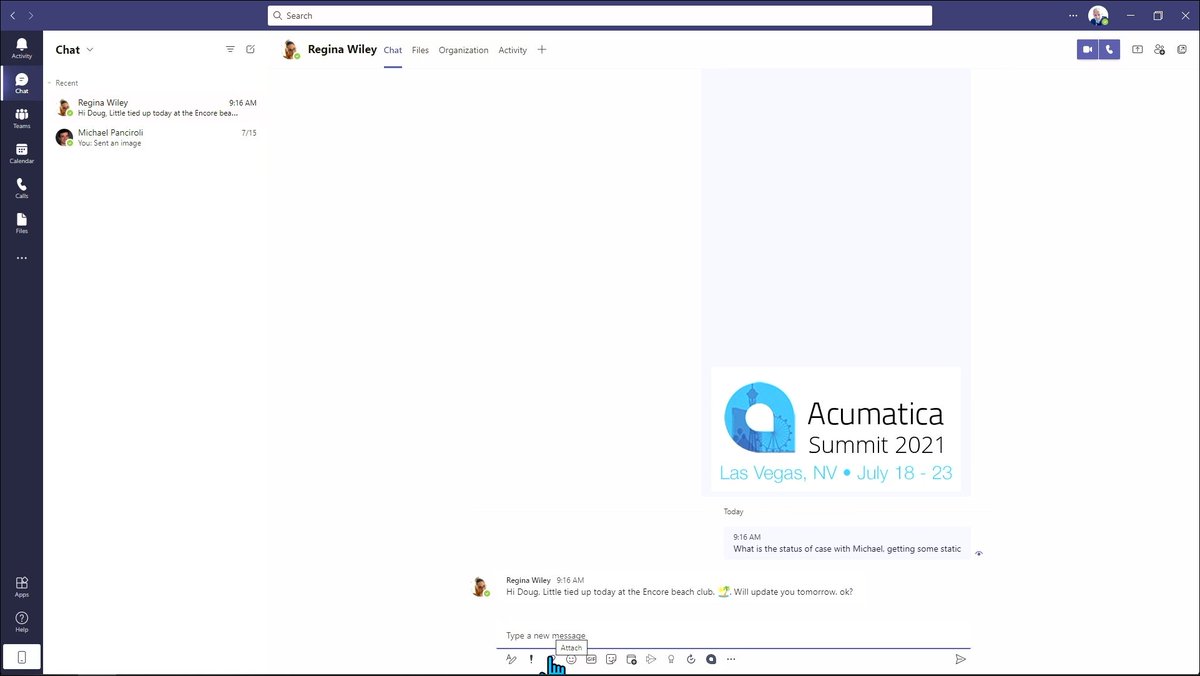Screen dimensions: 1200x676
Task: Pop out the chat window
Action: click(x=1181, y=49)
